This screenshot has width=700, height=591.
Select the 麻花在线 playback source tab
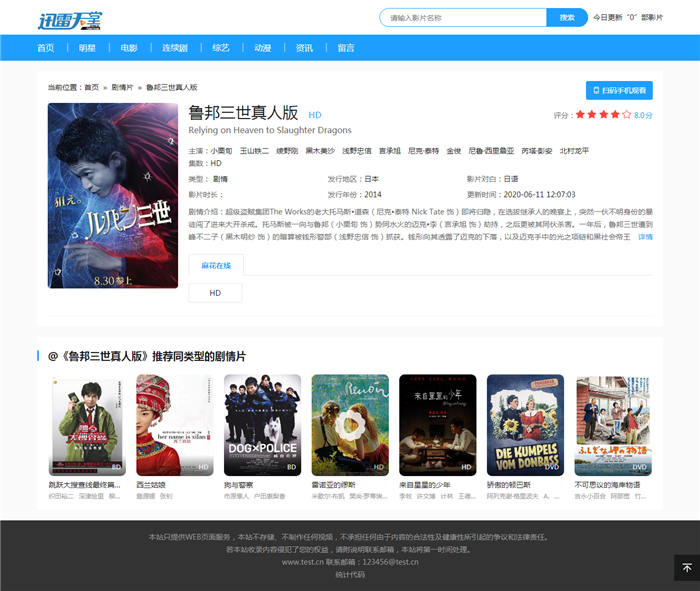(216, 265)
